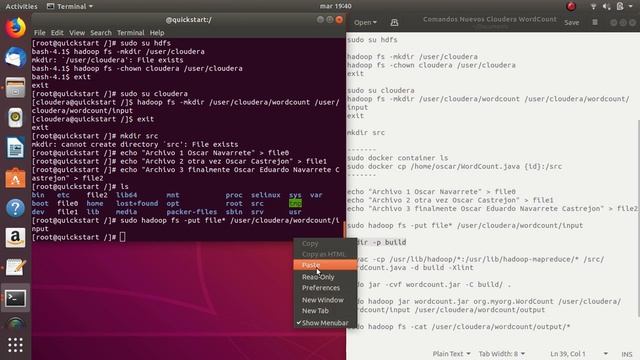
Task: Click 'sudo docker container ls' line in editor
Action: coord(398,158)
